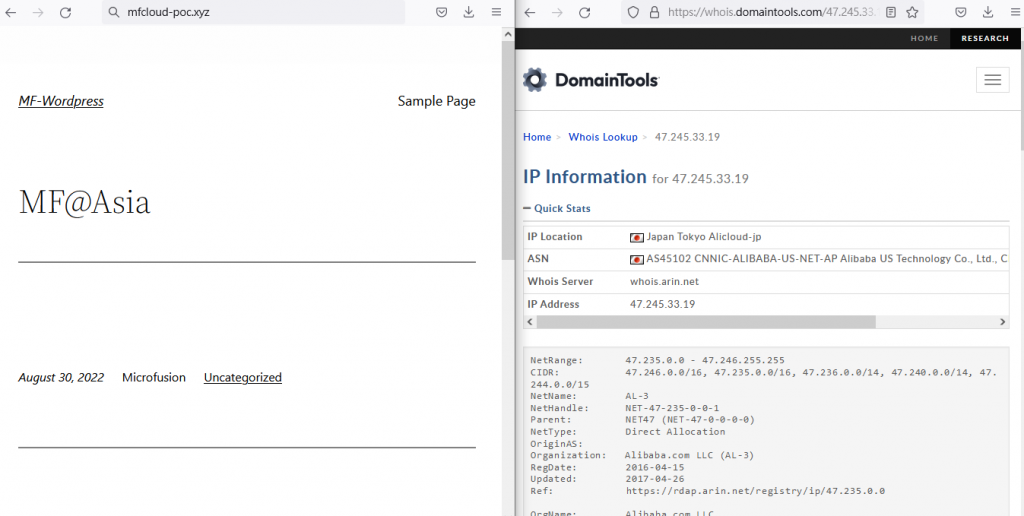Click the 'IP Information' heading
This screenshot has height=516, width=1024.
(584, 177)
